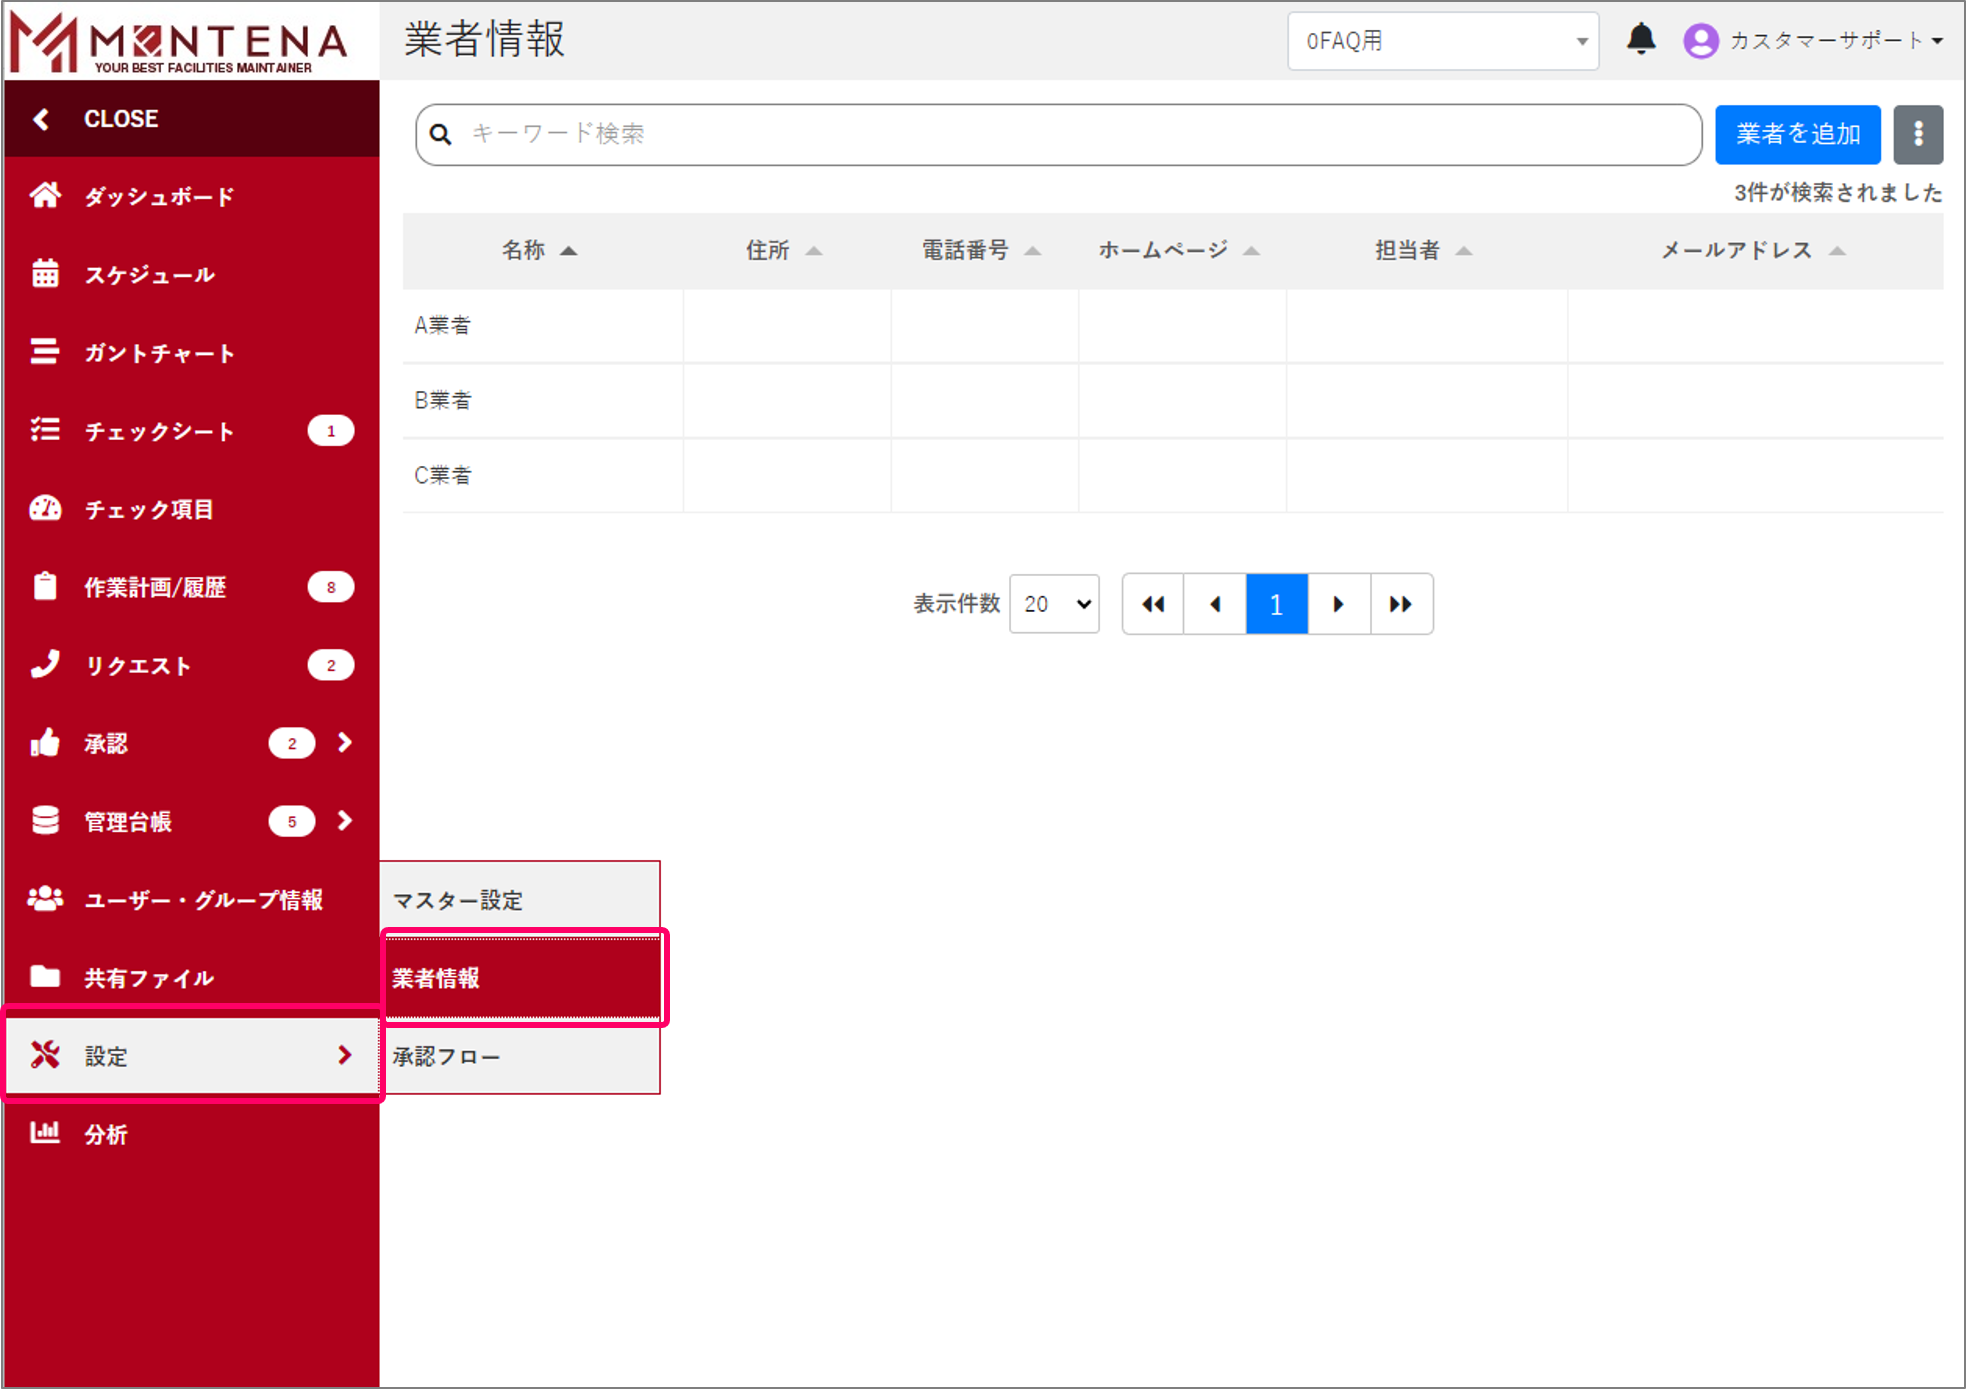This screenshot has width=1966, height=1389.
Task: Open チェック項目 gauge icon
Action: coord(46,509)
